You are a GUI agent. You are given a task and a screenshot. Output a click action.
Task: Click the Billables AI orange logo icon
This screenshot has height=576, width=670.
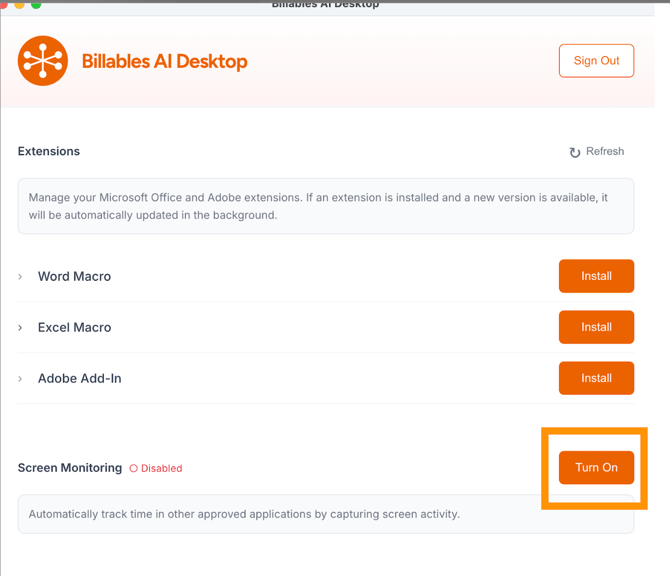43,61
